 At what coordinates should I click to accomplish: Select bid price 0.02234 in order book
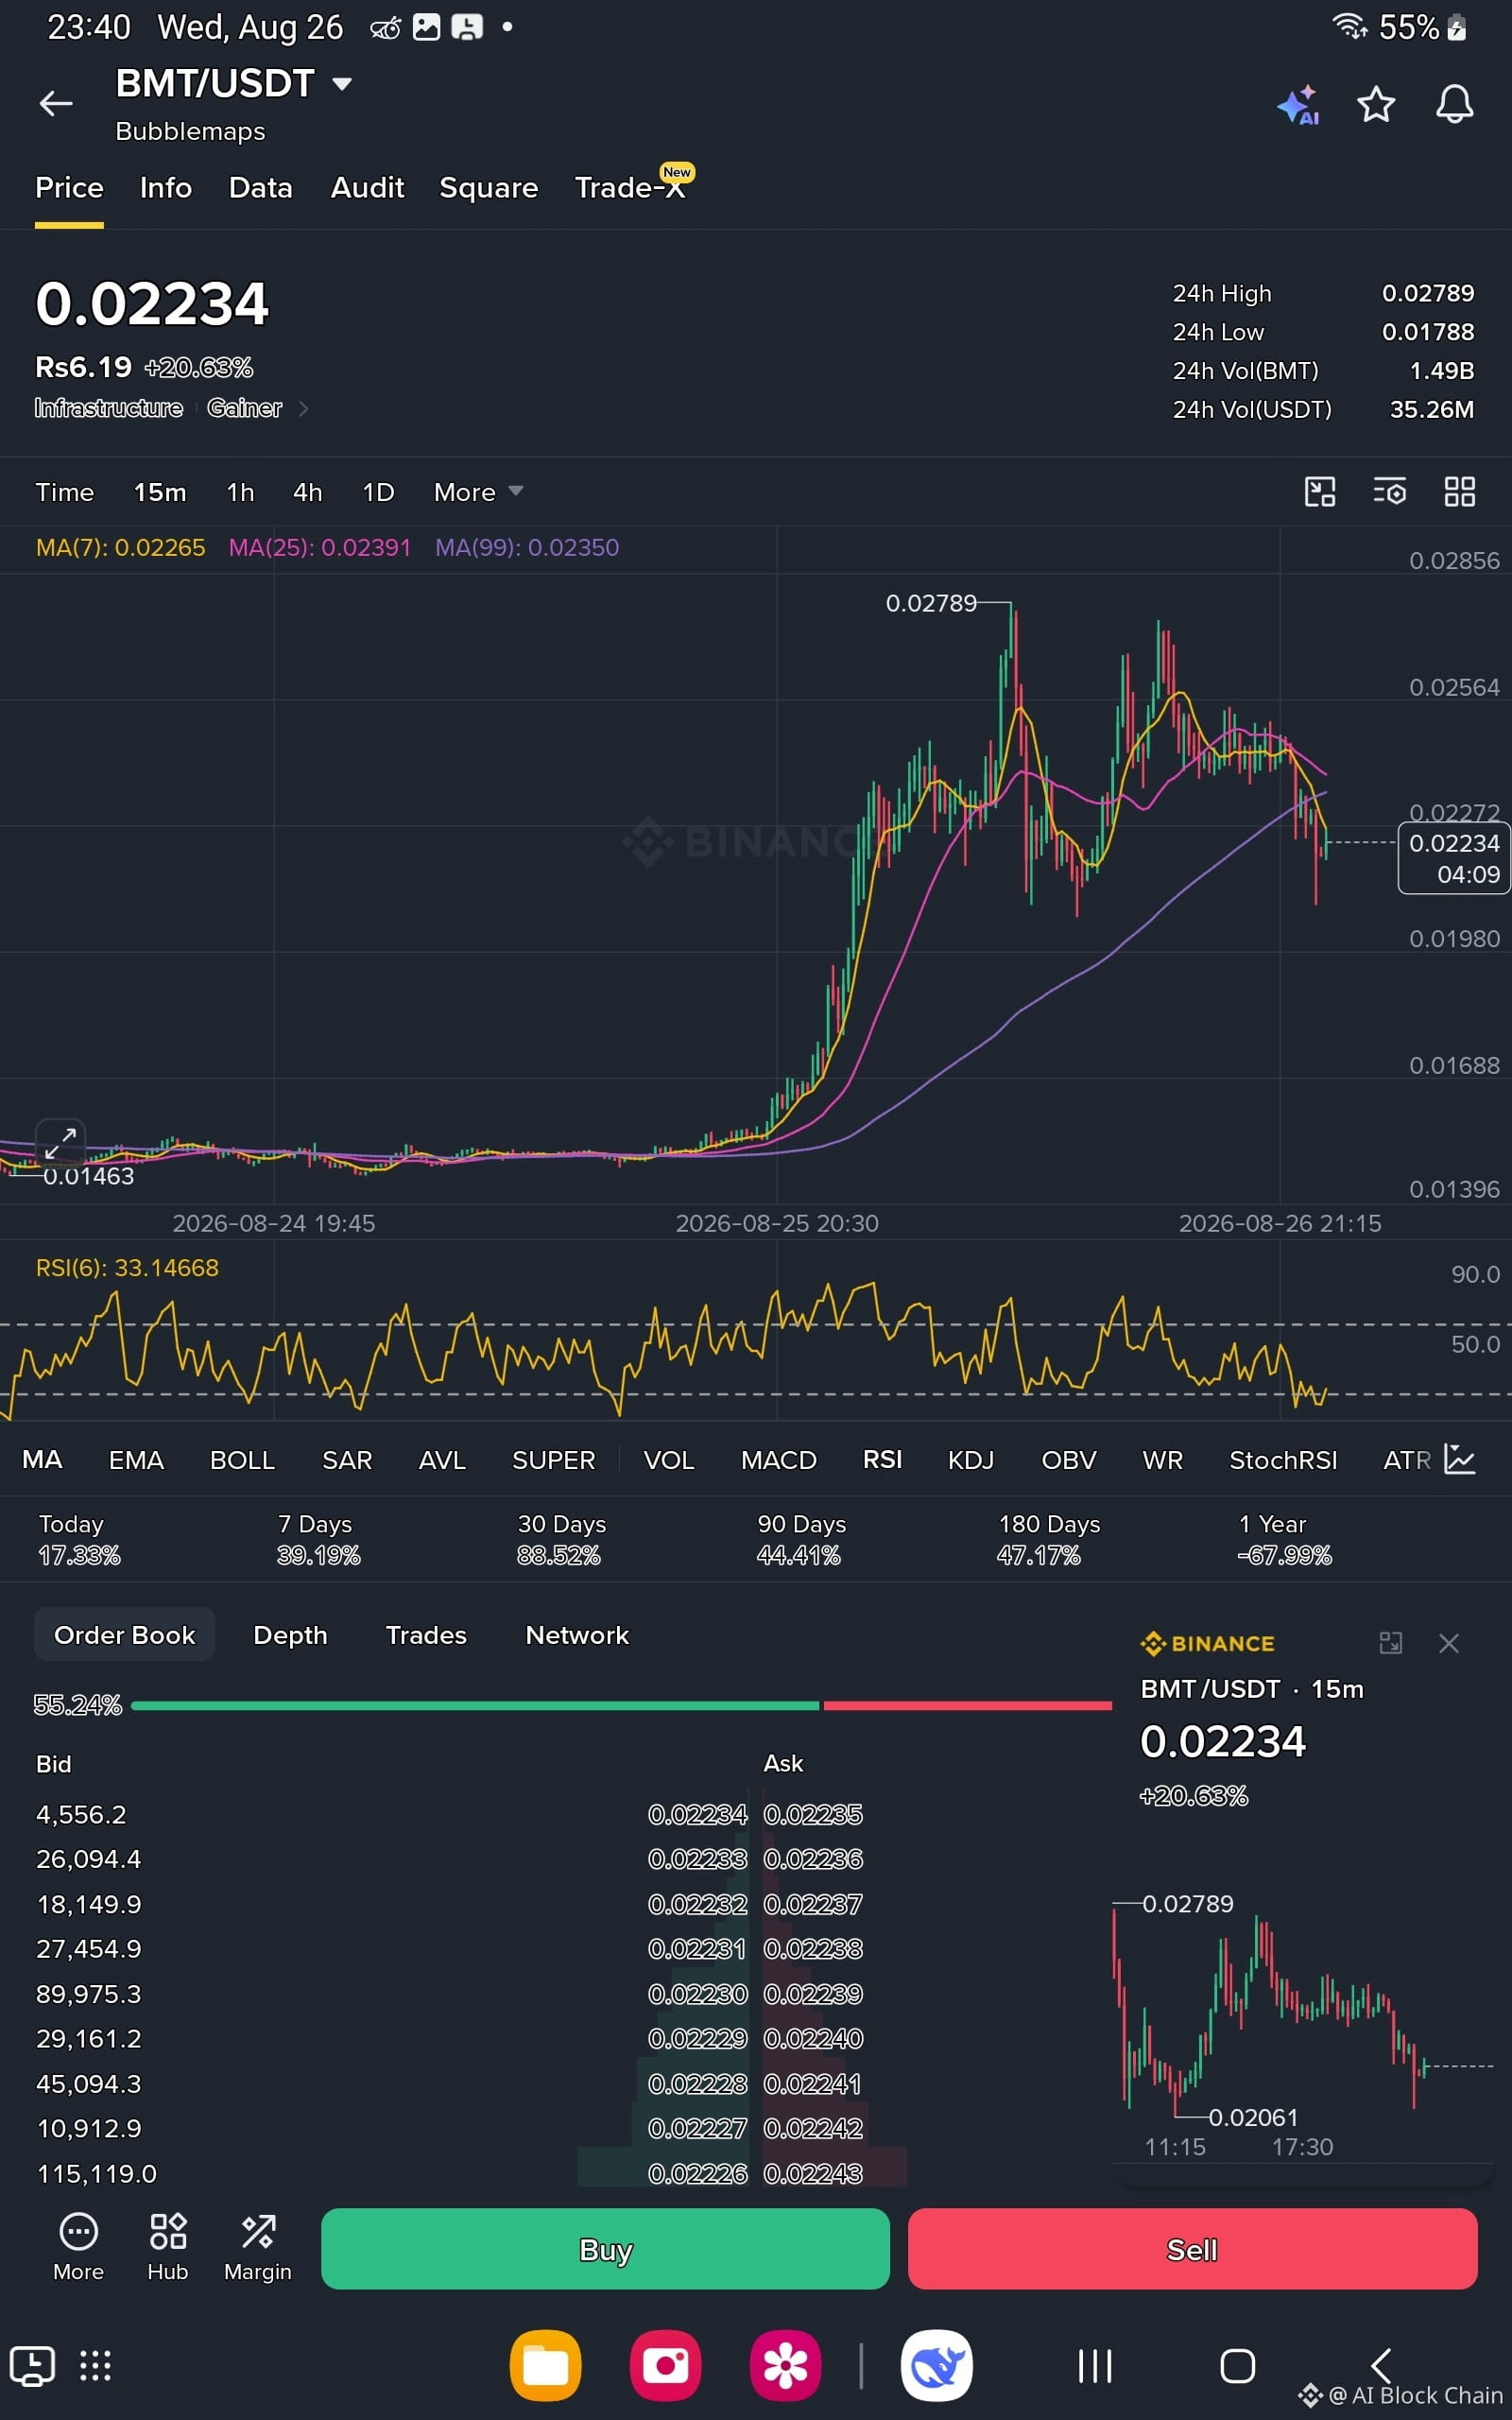pyautogui.click(x=697, y=1814)
